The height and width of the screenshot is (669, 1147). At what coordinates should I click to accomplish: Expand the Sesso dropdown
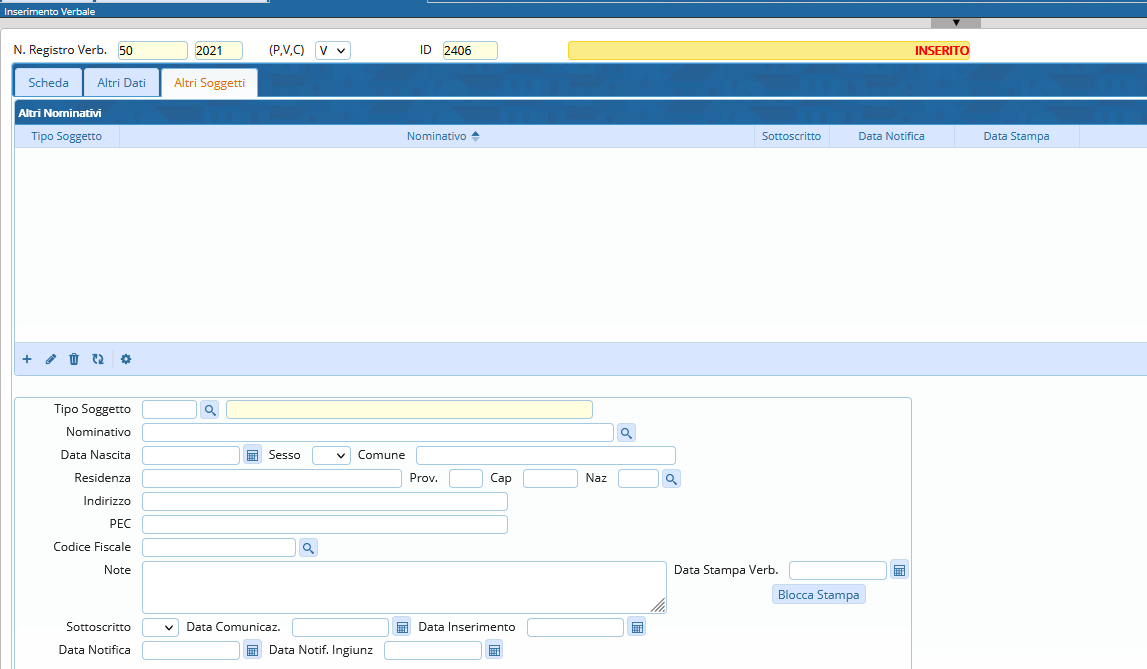click(x=331, y=455)
